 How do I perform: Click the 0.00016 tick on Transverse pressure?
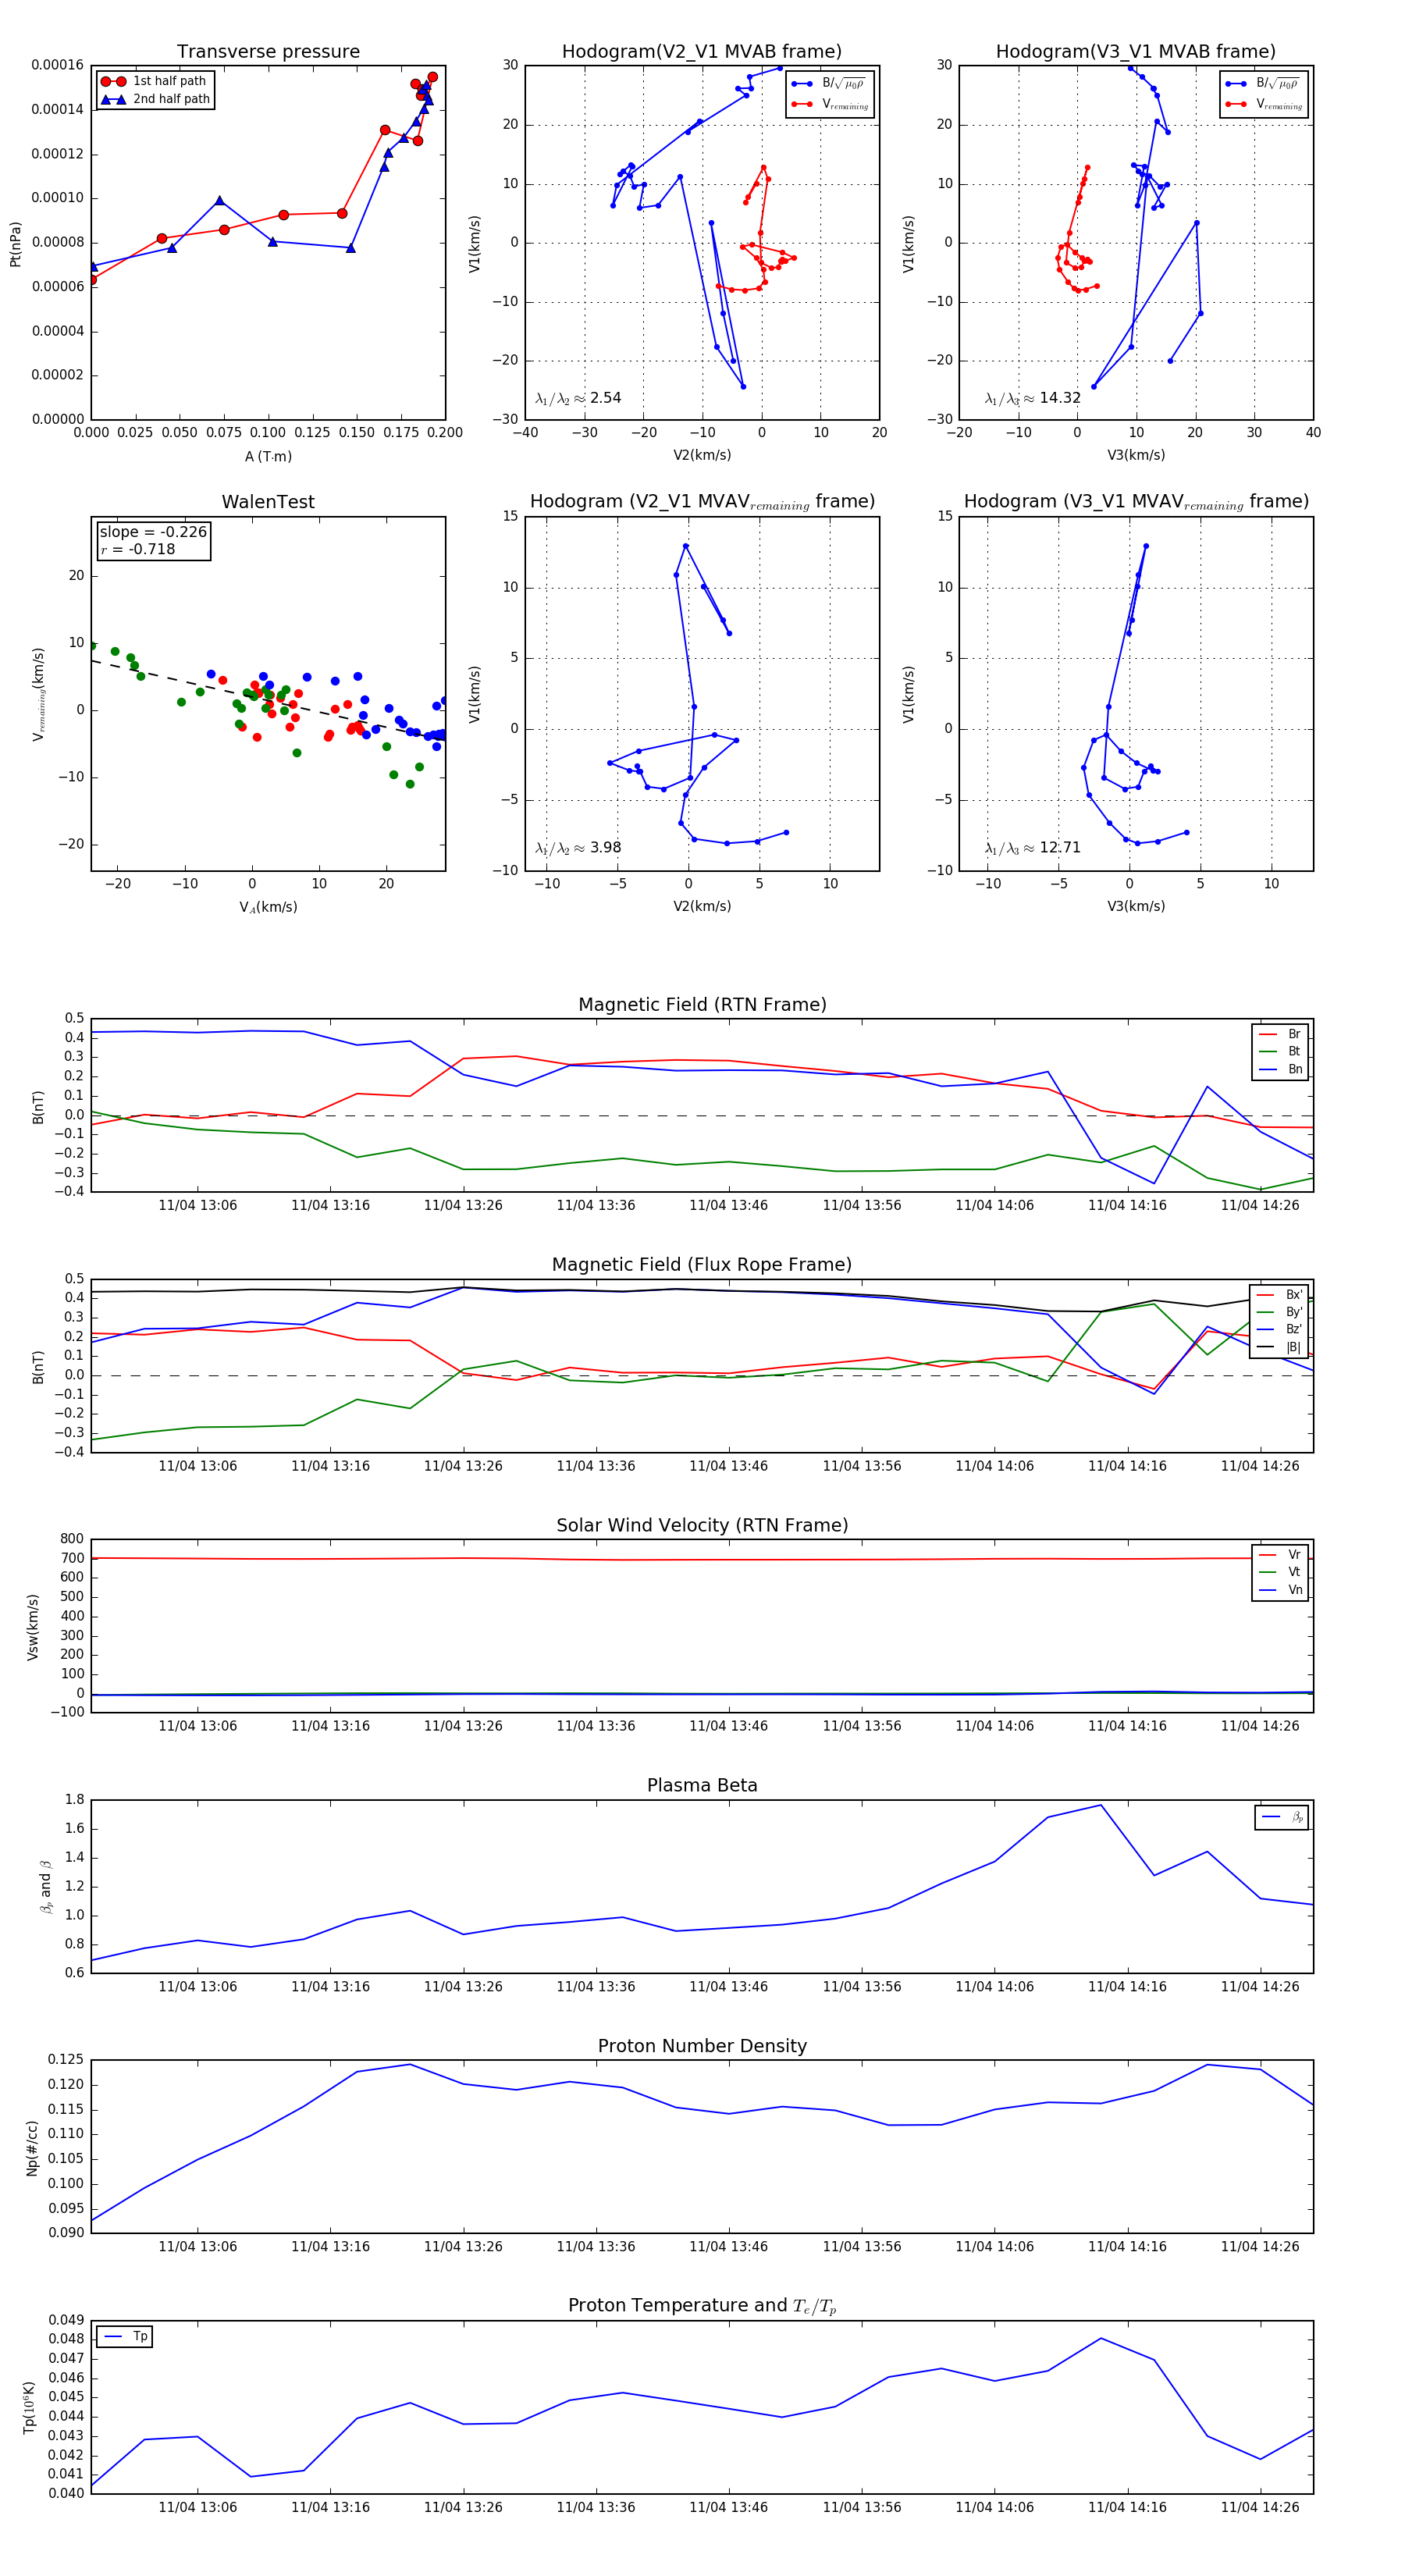pyautogui.click(x=57, y=65)
